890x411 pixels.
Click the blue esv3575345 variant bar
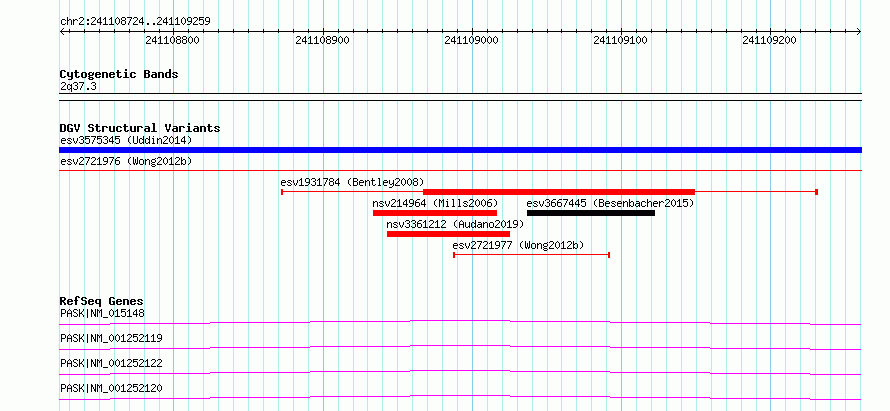pyautogui.click(x=460, y=150)
